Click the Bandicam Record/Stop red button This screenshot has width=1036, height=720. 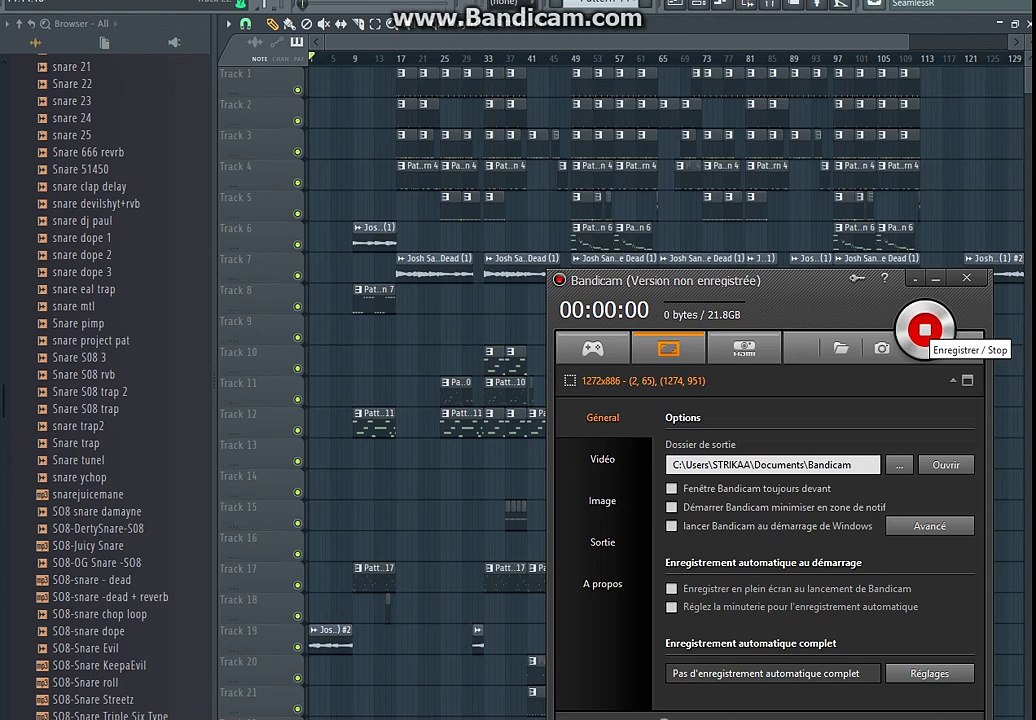pos(924,330)
